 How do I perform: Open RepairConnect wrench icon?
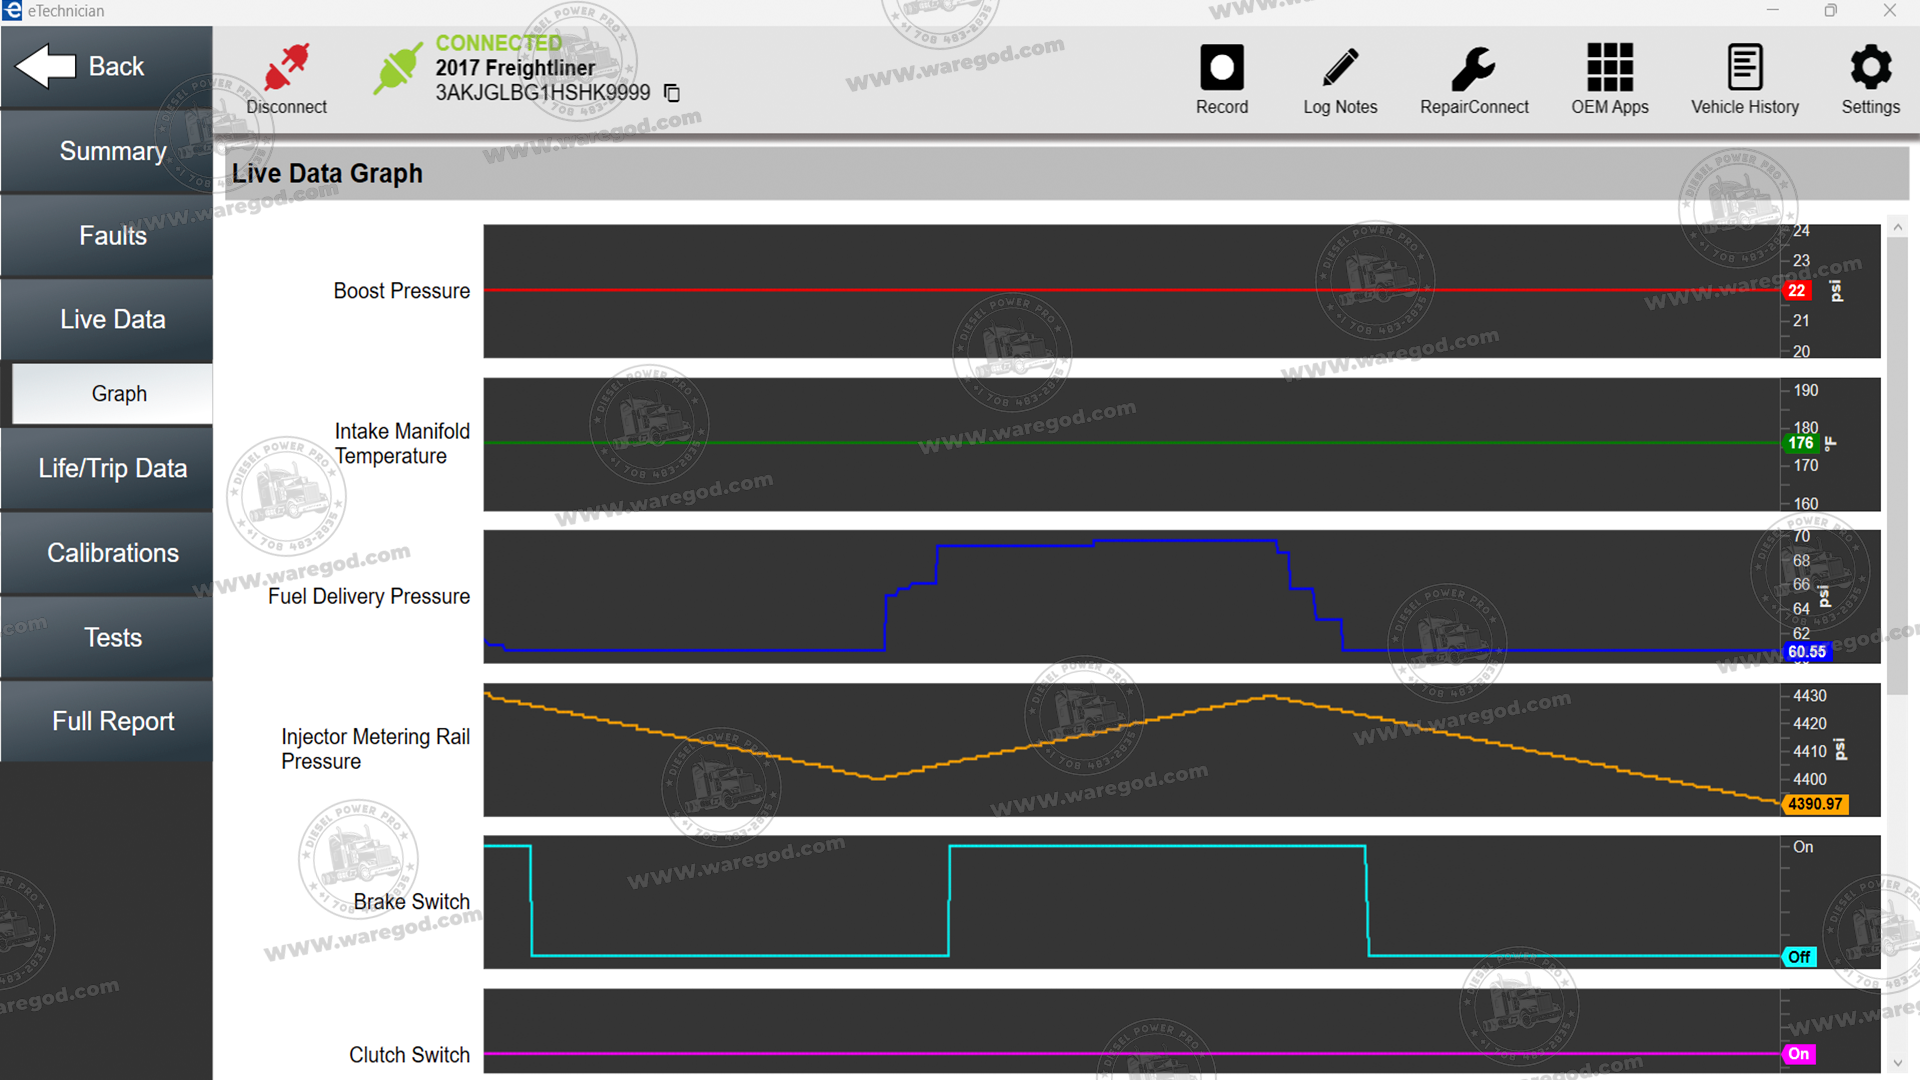point(1473,68)
